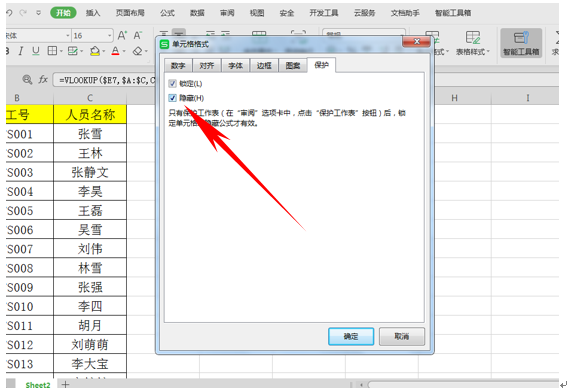Screen dimensions: 569x388
Task: Close the 单元格格式 dialog
Action: [417, 41]
